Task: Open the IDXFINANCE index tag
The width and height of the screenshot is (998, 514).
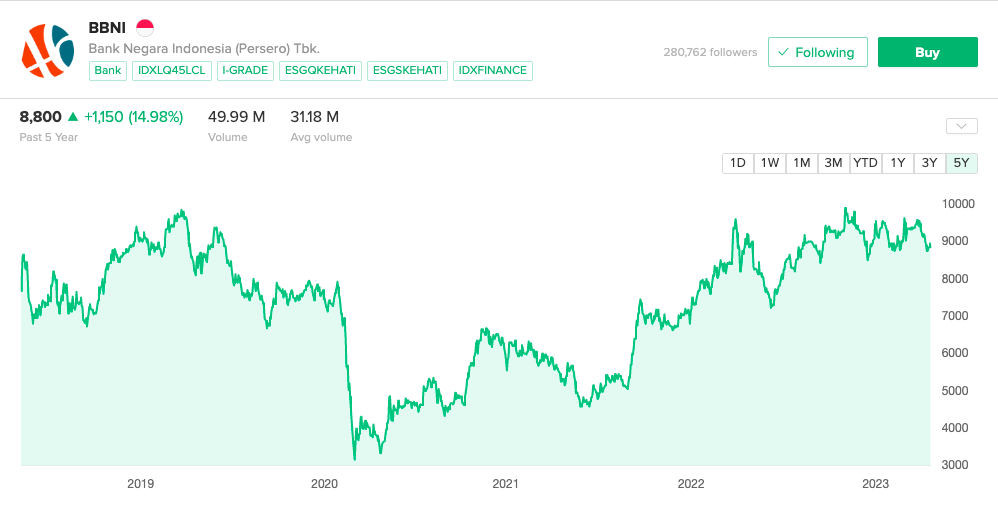Action: [493, 71]
